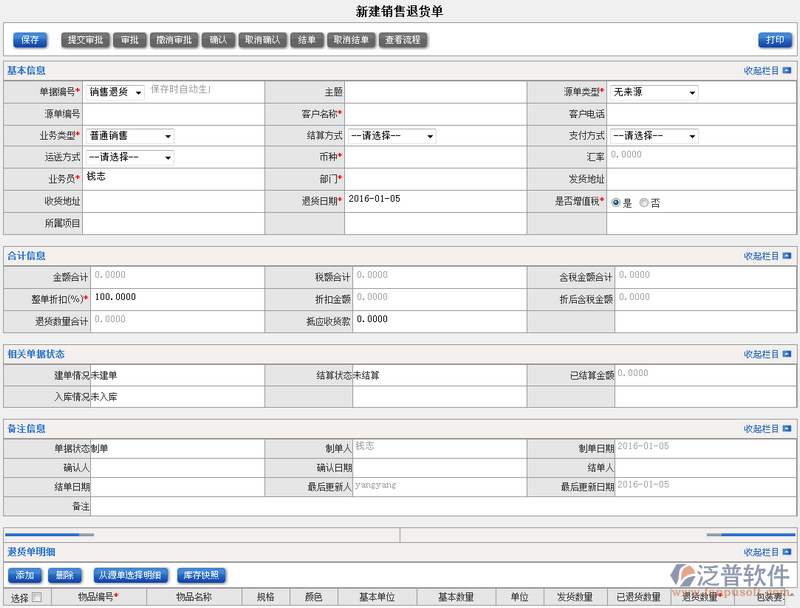Click the 退货日期 date field

[x=436, y=201]
